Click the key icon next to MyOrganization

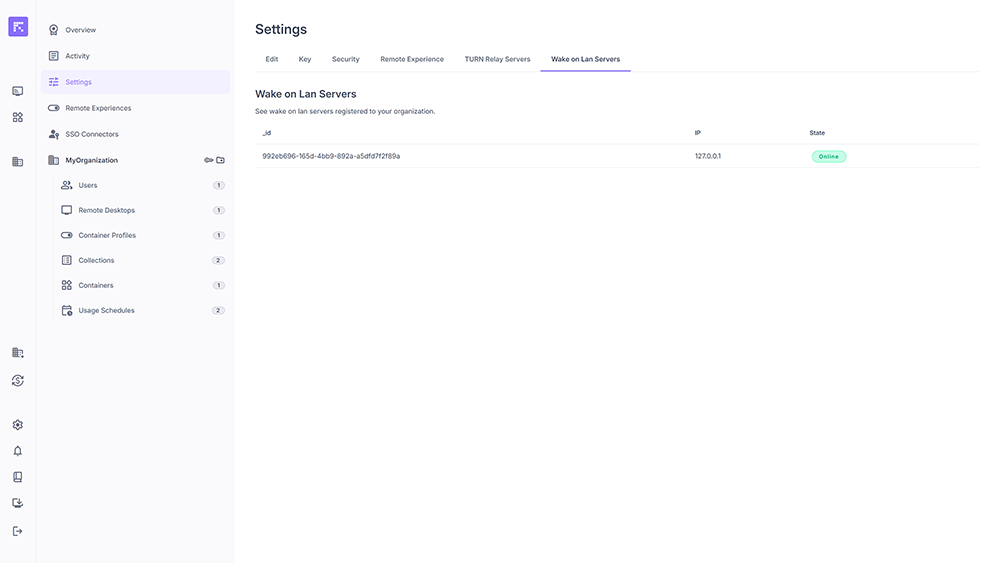[x=209, y=160]
